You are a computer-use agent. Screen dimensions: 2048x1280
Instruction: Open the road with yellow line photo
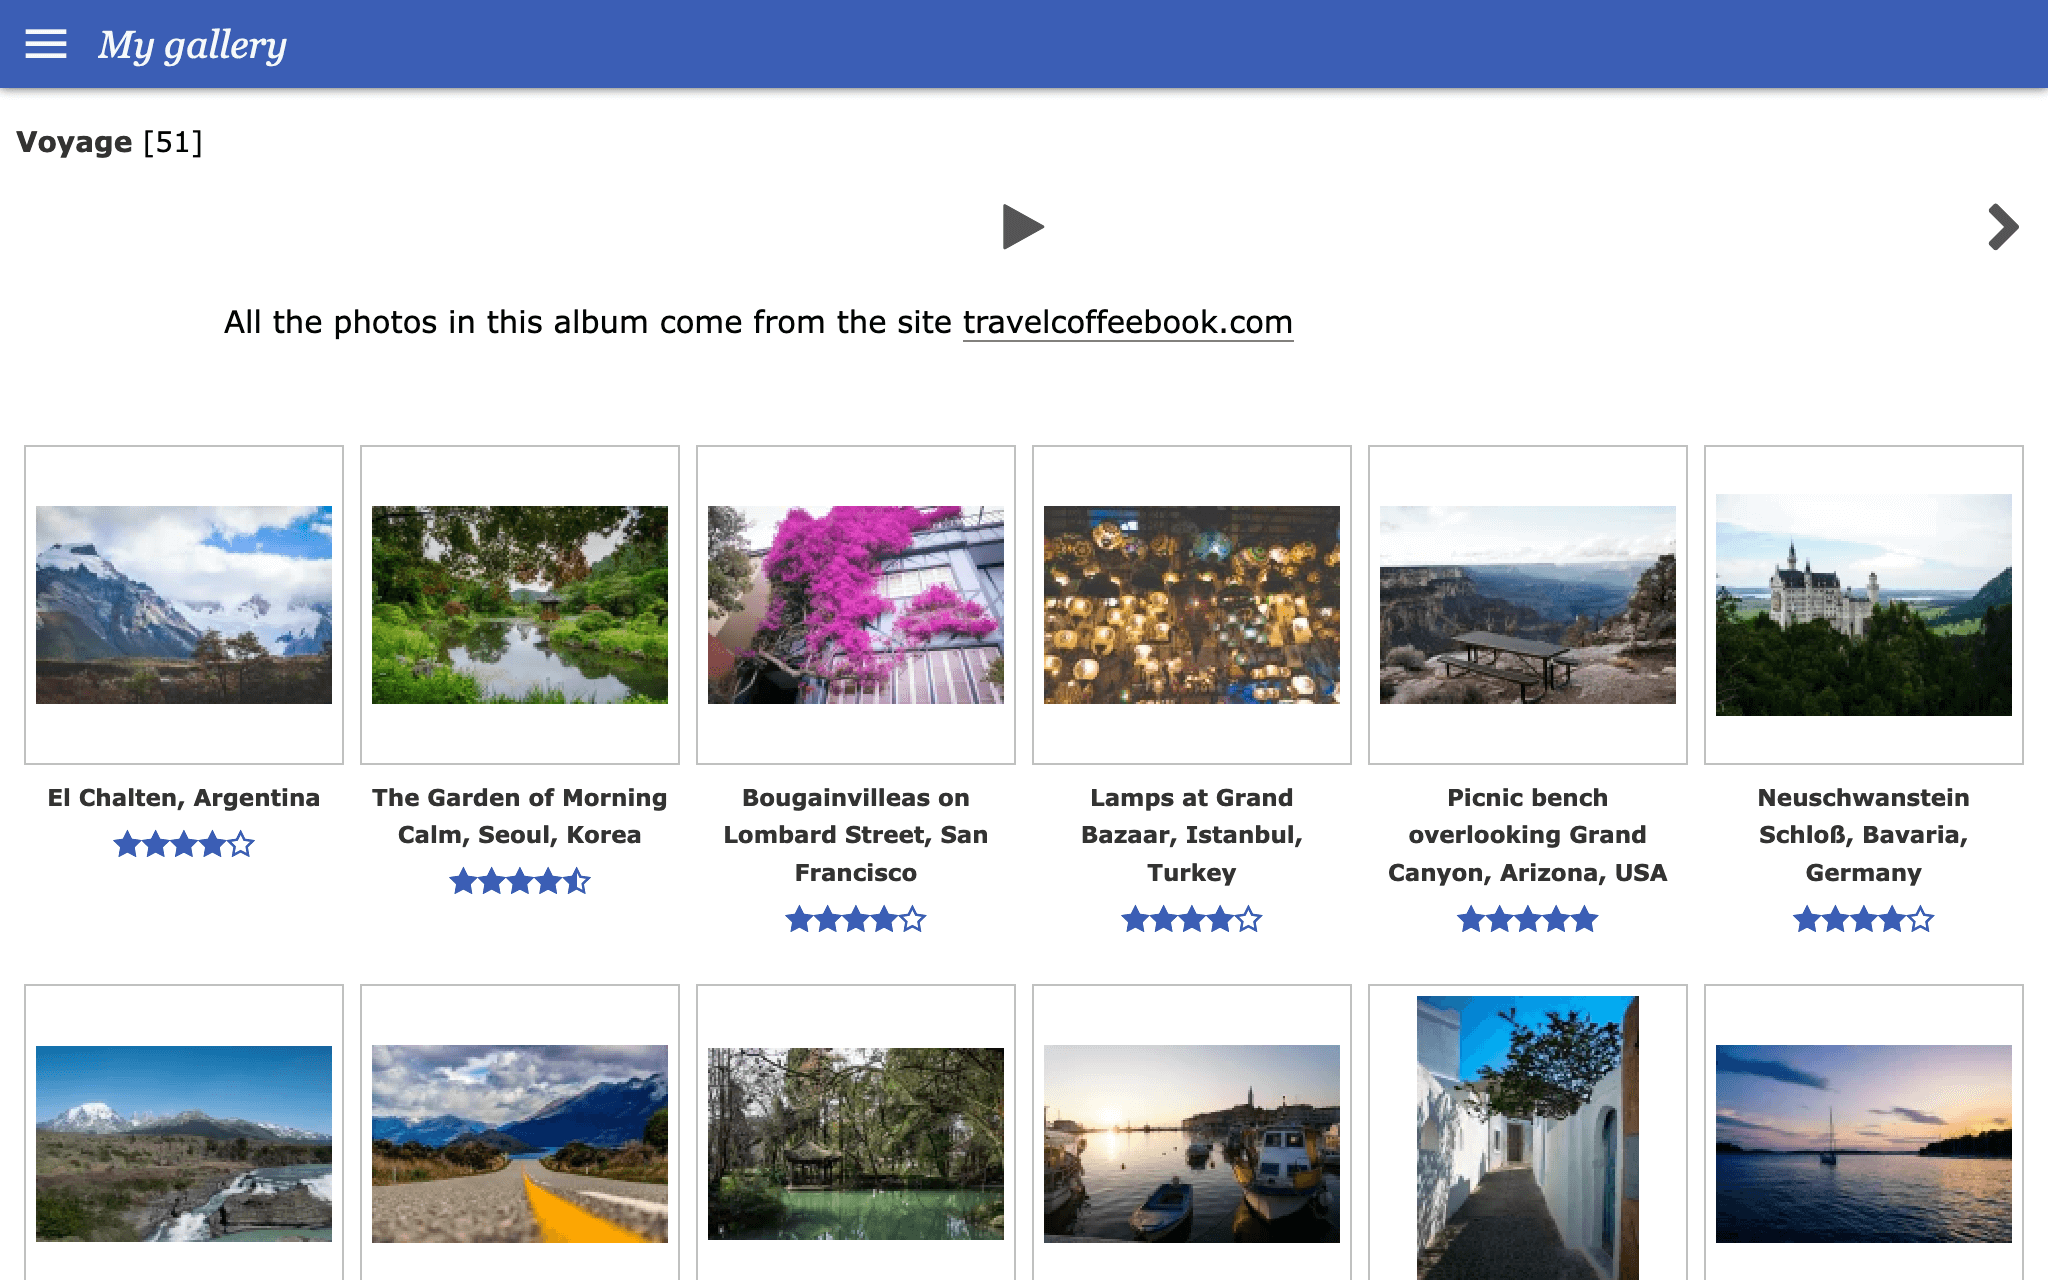[x=520, y=1144]
